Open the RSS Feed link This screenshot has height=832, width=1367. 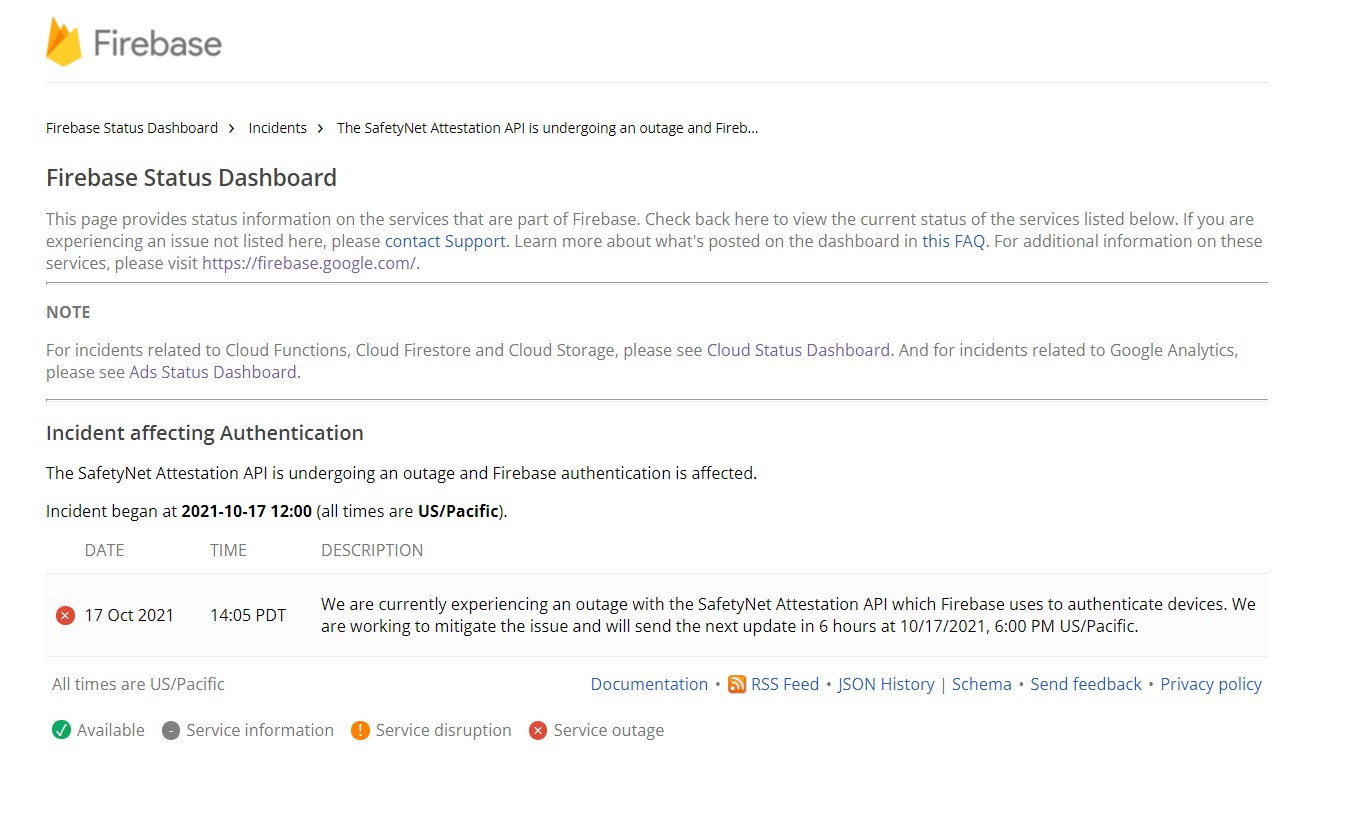point(785,684)
